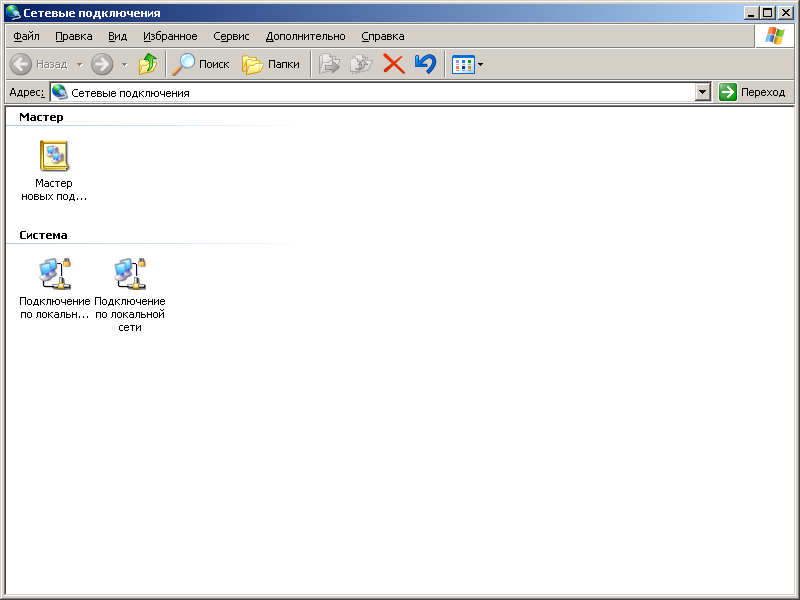Screen dimensions: 800x600
Task: Select the Подключение по локальной сети icon
Action: tap(130, 295)
